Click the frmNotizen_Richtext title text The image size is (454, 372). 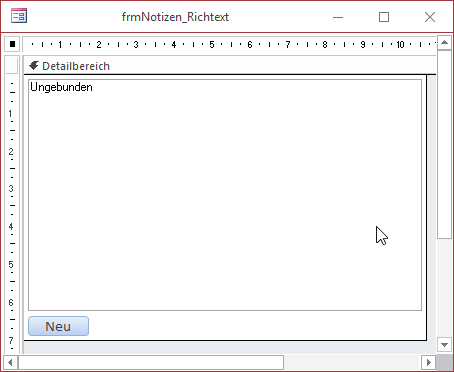(175, 17)
